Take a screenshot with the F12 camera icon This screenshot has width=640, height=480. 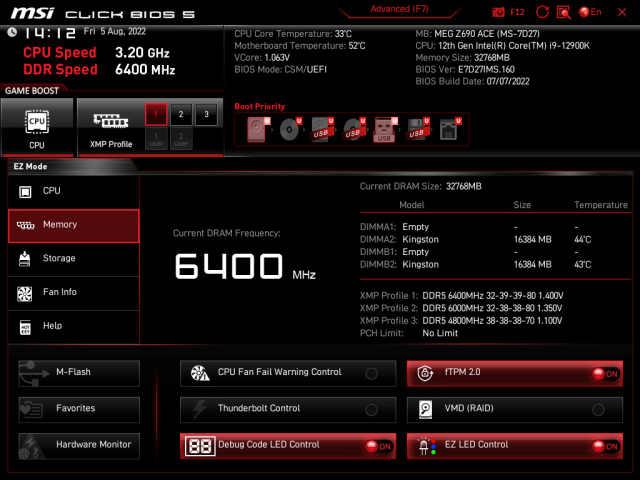498,12
